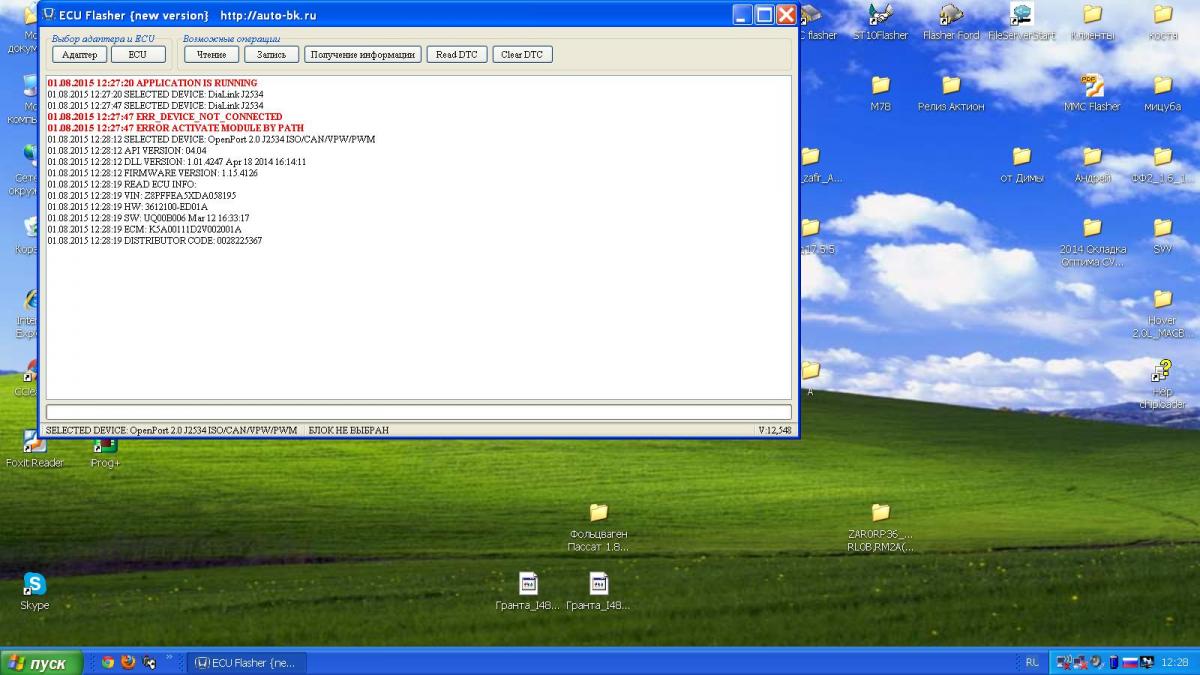Click the HW: 3612100-ED01A log line
1200x675 pixels.
(x=128, y=207)
